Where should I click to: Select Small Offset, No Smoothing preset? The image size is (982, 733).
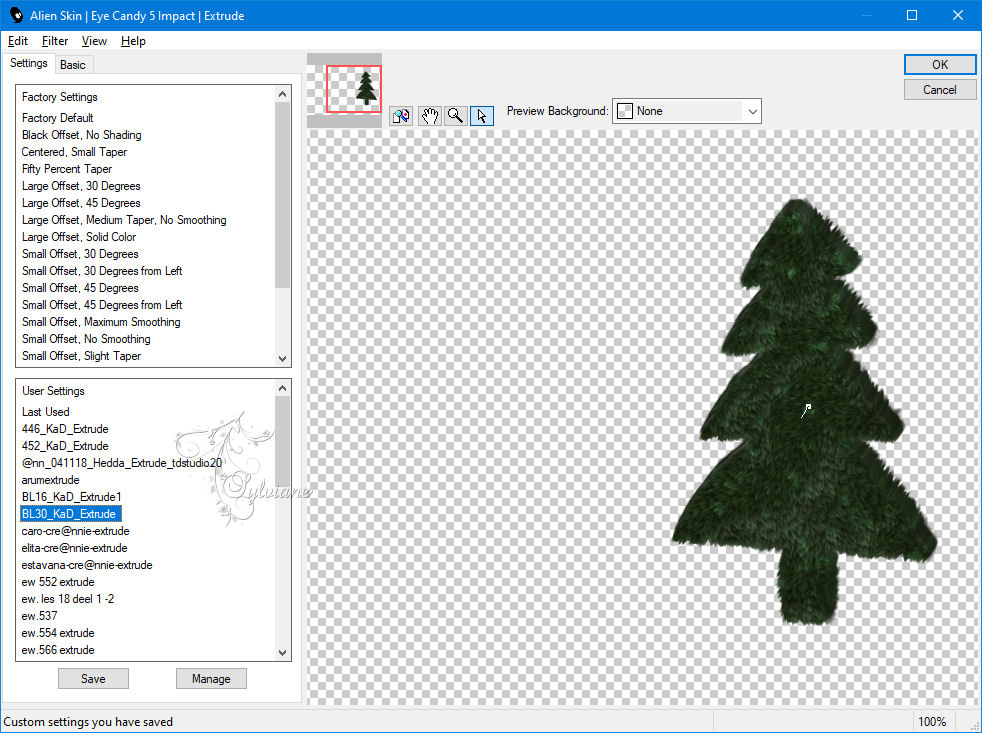86,339
